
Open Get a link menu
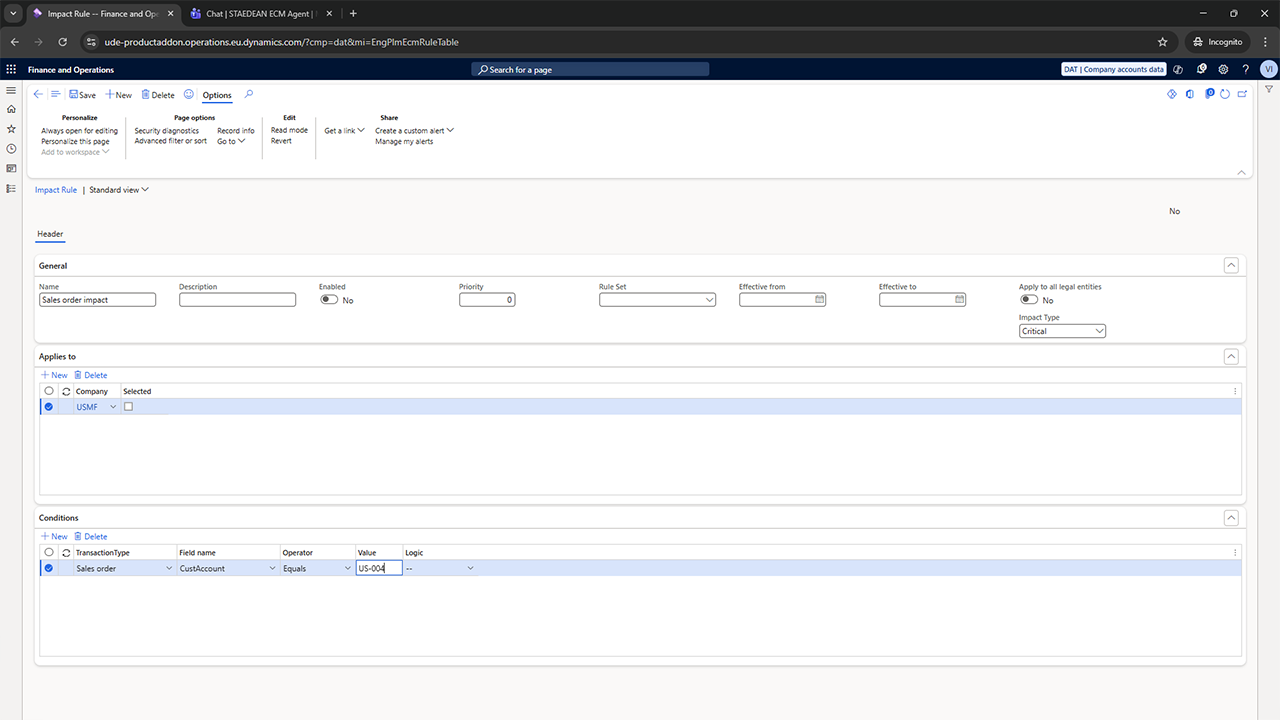click(345, 130)
